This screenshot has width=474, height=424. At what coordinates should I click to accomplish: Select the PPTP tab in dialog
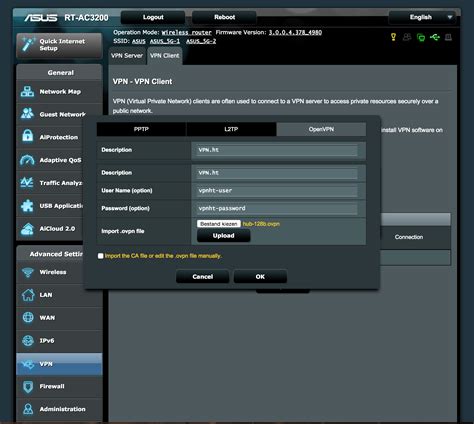tap(141, 129)
